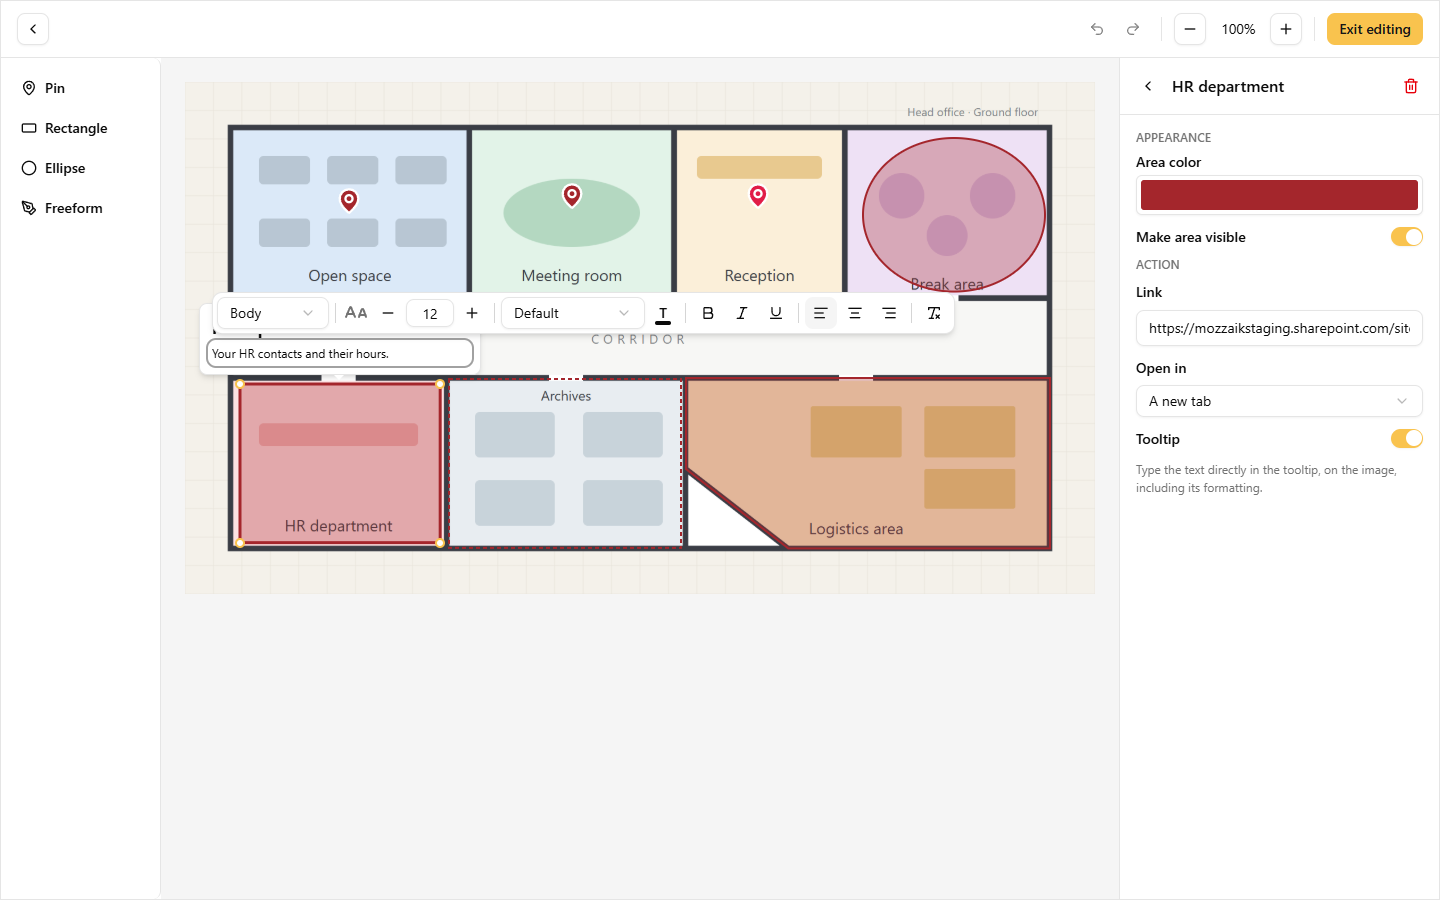
Task: Toggle italic formatting
Action: click(x=742, y=313)
